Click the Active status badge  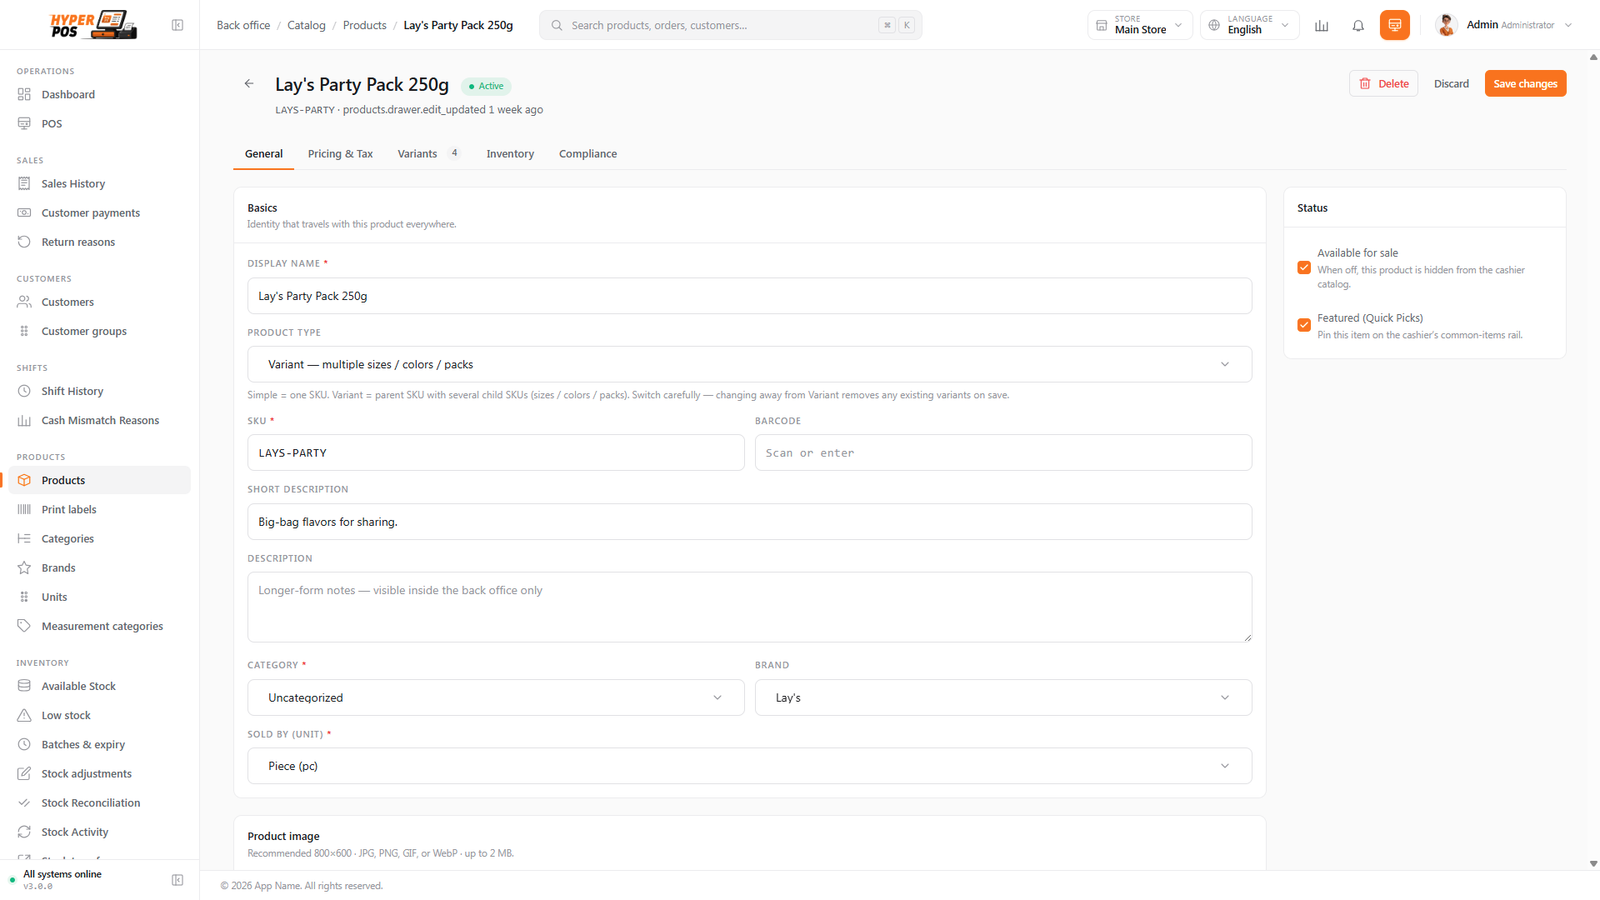(487, 86)
